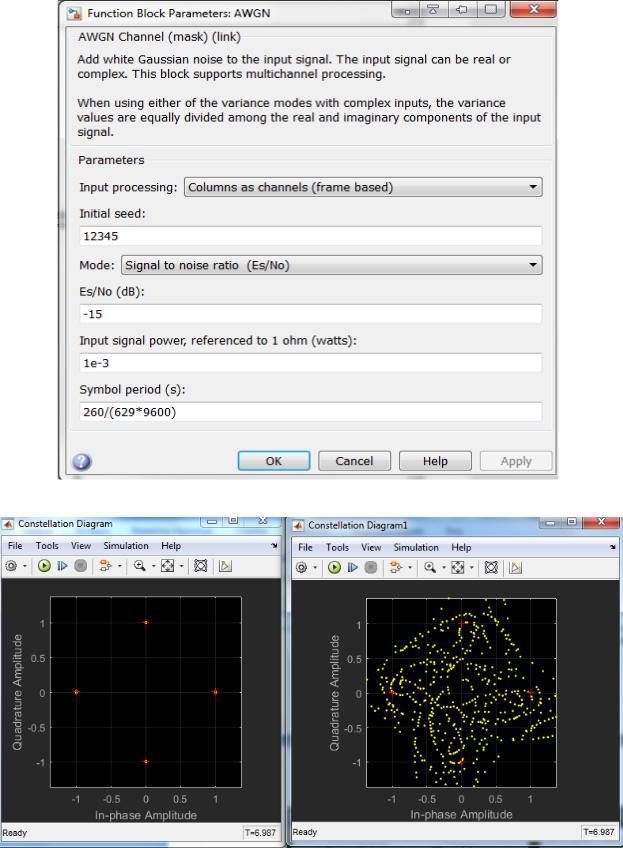Expand zoom dropdown arrow in Constellation Diagram window

click(x=153, y=566)
